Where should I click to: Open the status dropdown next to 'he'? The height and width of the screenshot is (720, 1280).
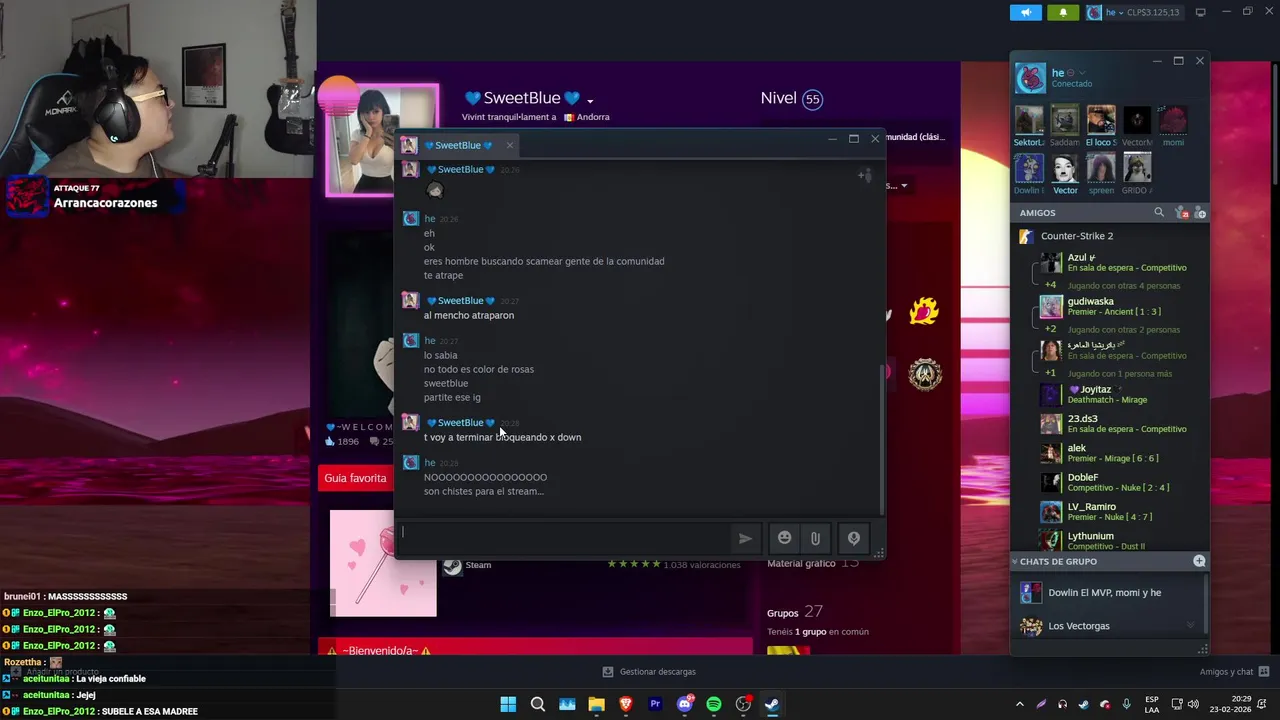[1082, 73]
